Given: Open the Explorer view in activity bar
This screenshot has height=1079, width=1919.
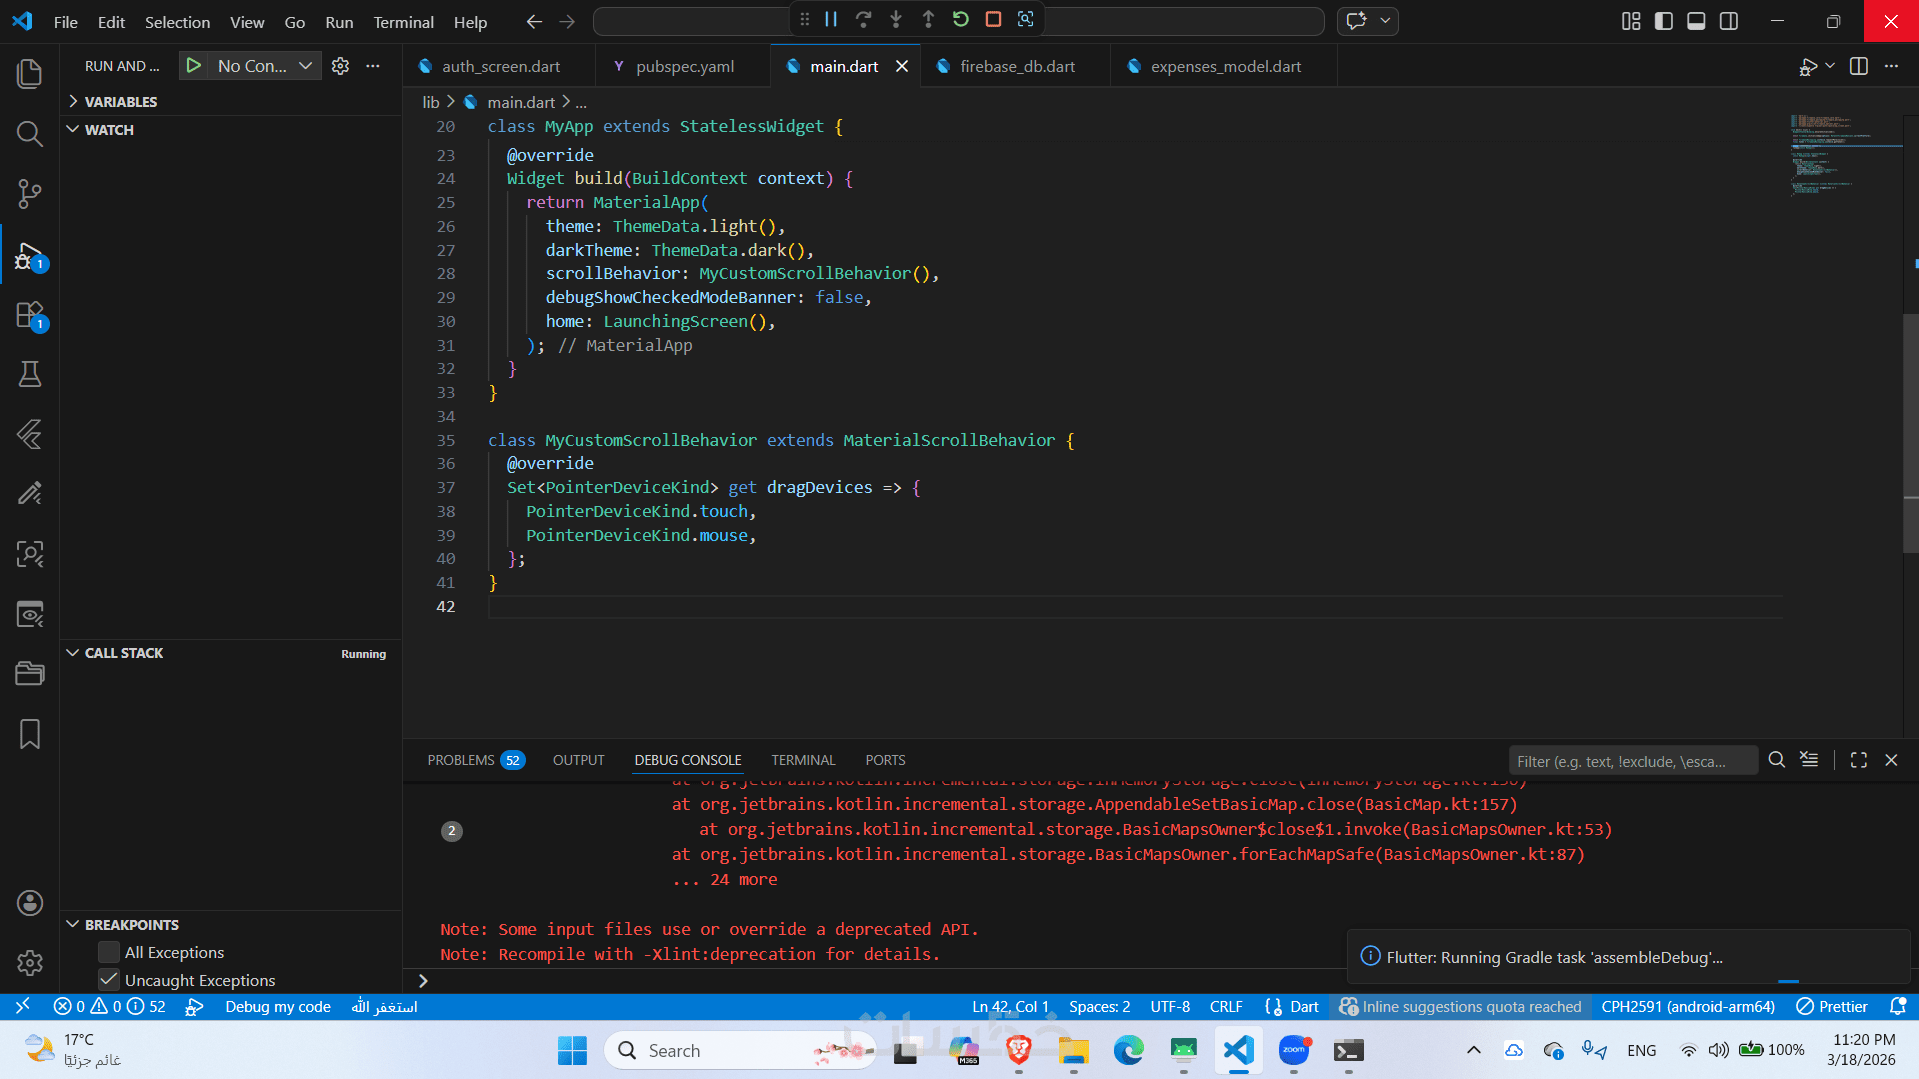Looking at the screenshot, I should (30, 73).
